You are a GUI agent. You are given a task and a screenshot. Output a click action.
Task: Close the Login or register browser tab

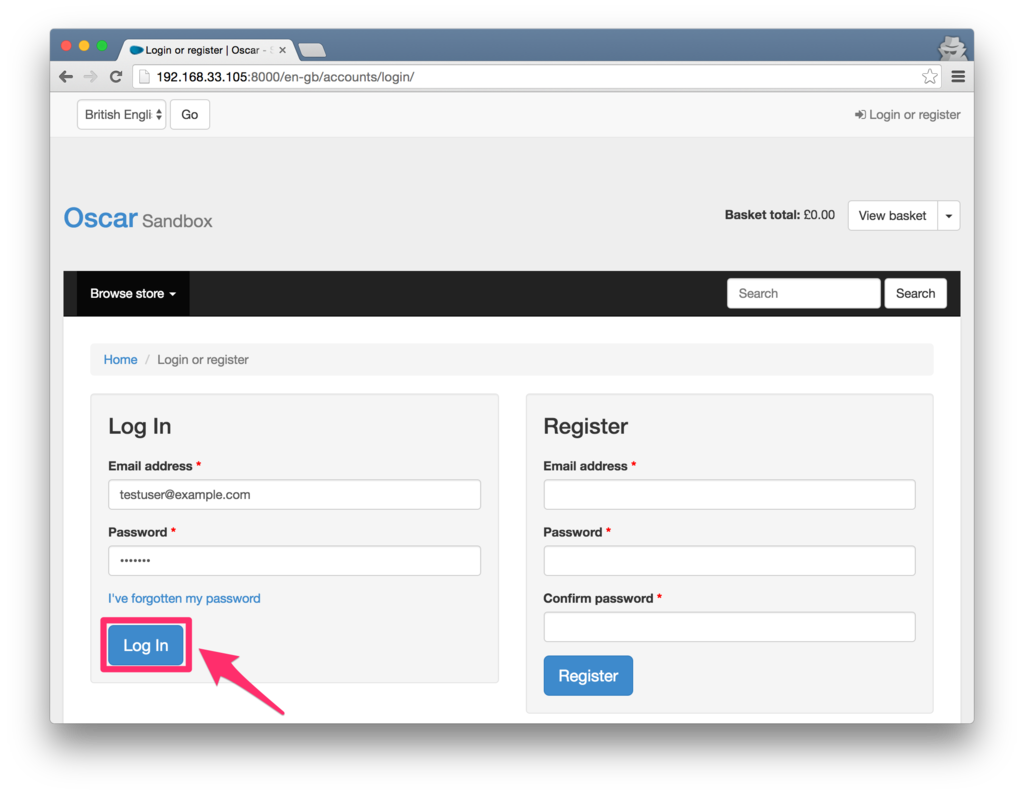(282, 50)
